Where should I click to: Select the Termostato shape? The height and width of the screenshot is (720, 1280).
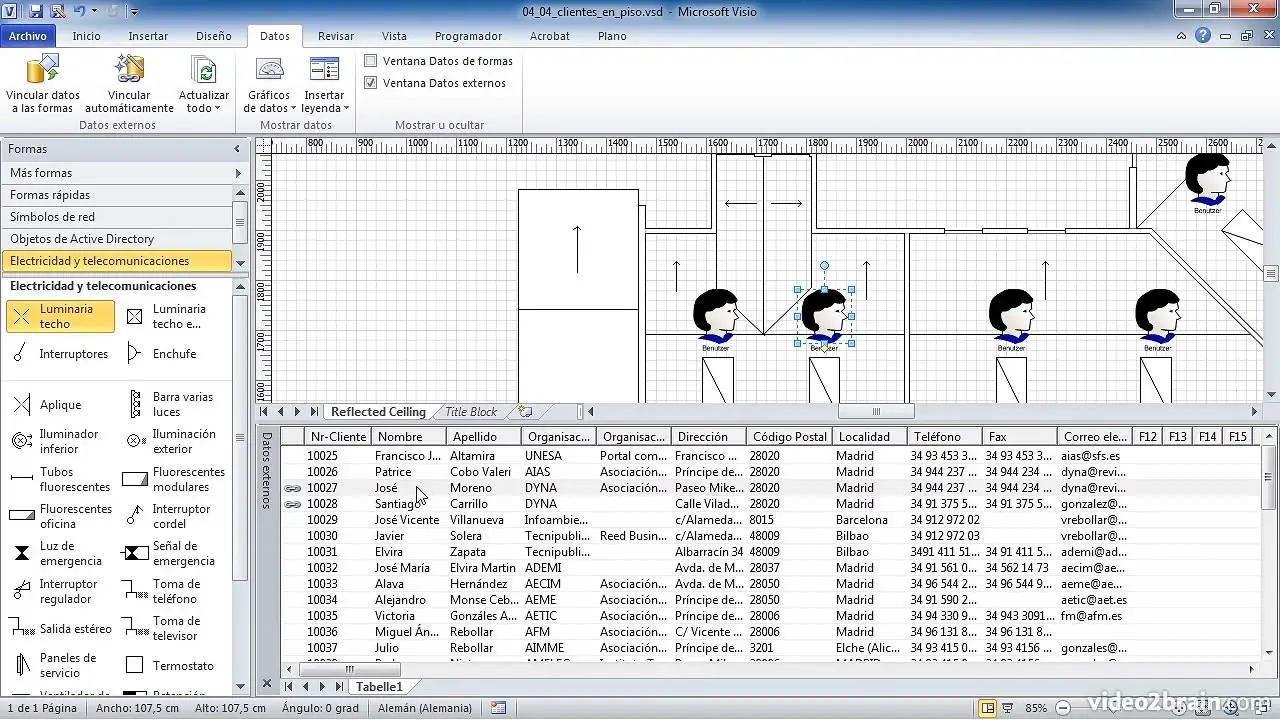(x=172, y=665)
